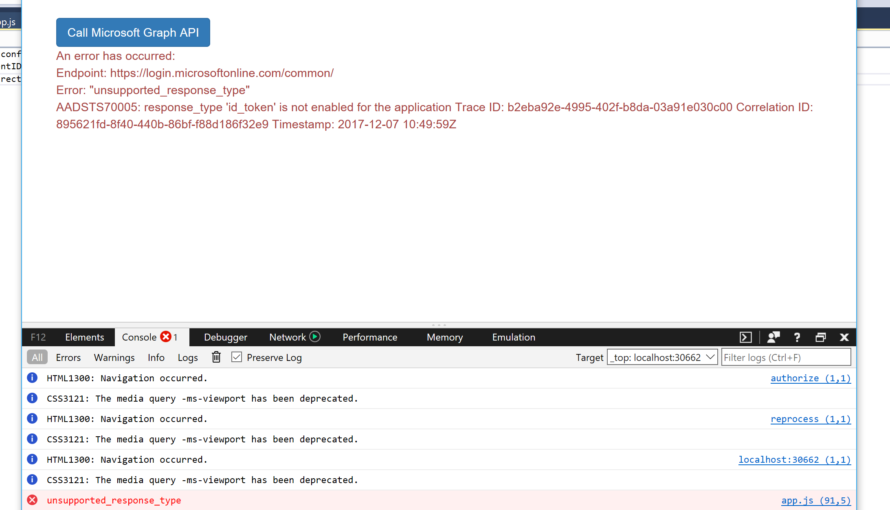Close the developer tools panel
Image resolution: width=890 pixels, height=510 pixels.
click(x=845, y=337)
